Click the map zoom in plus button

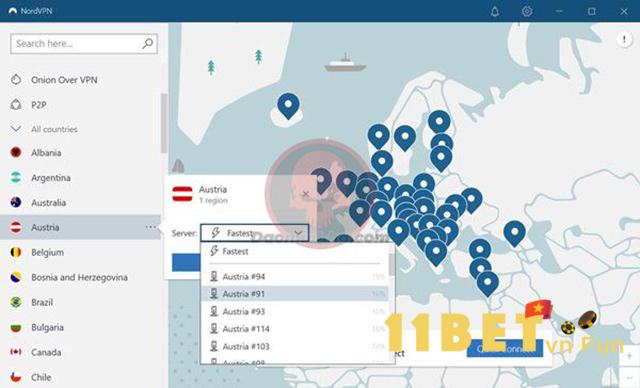(629, 356)
